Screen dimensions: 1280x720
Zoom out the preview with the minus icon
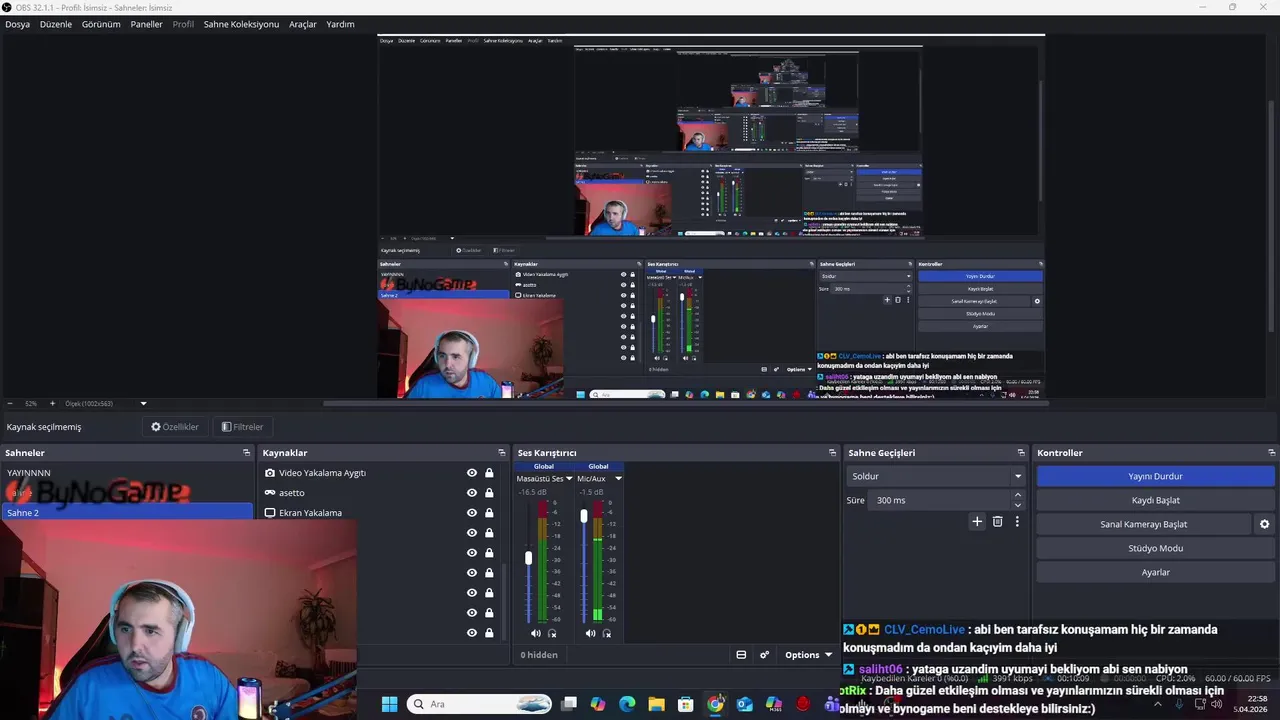coord(11,403)
